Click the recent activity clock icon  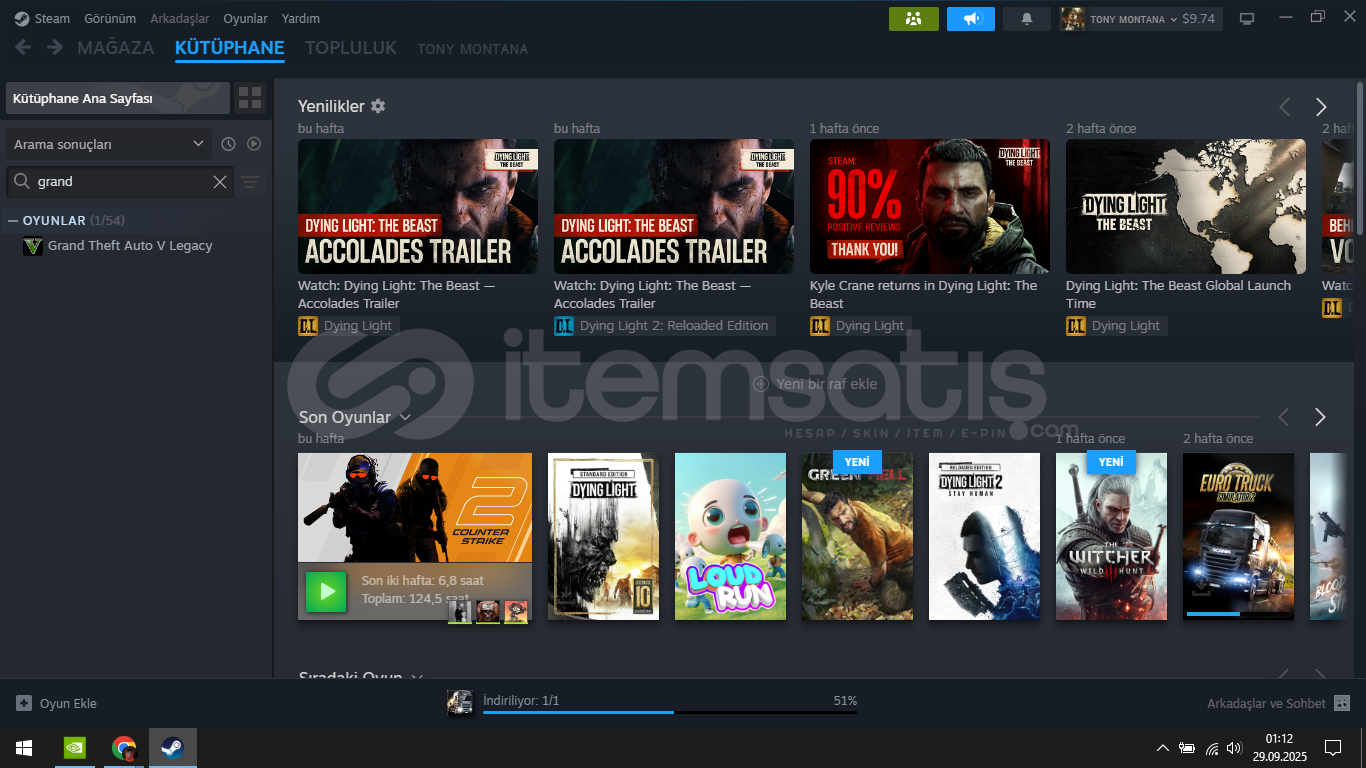coord(228,144)
